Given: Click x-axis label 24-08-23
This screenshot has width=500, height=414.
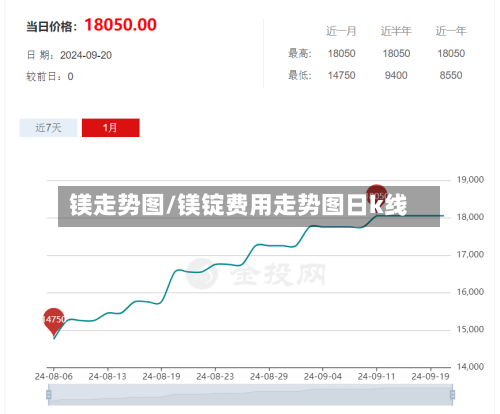Looking at the screenshot, I should [x=215, y=376].
